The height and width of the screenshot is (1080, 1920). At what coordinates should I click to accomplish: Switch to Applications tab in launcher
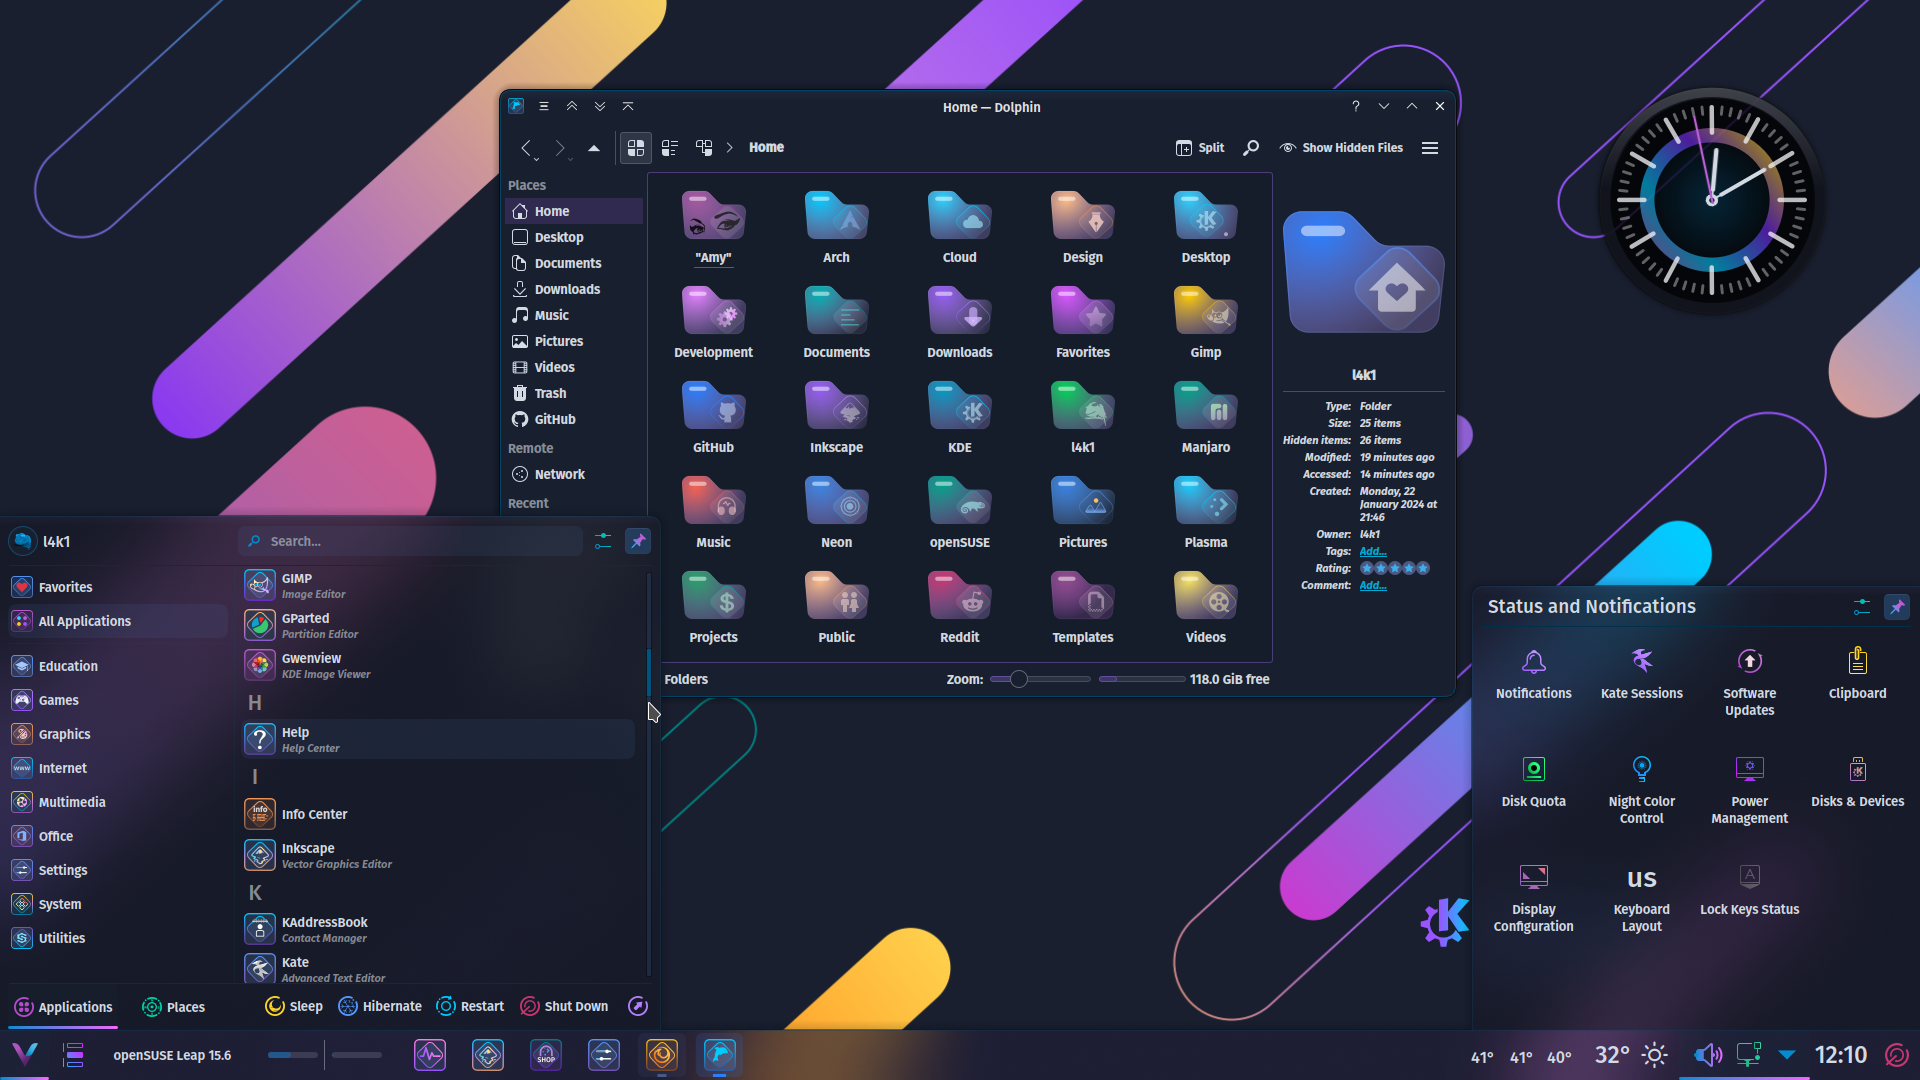click(63, 1007)
